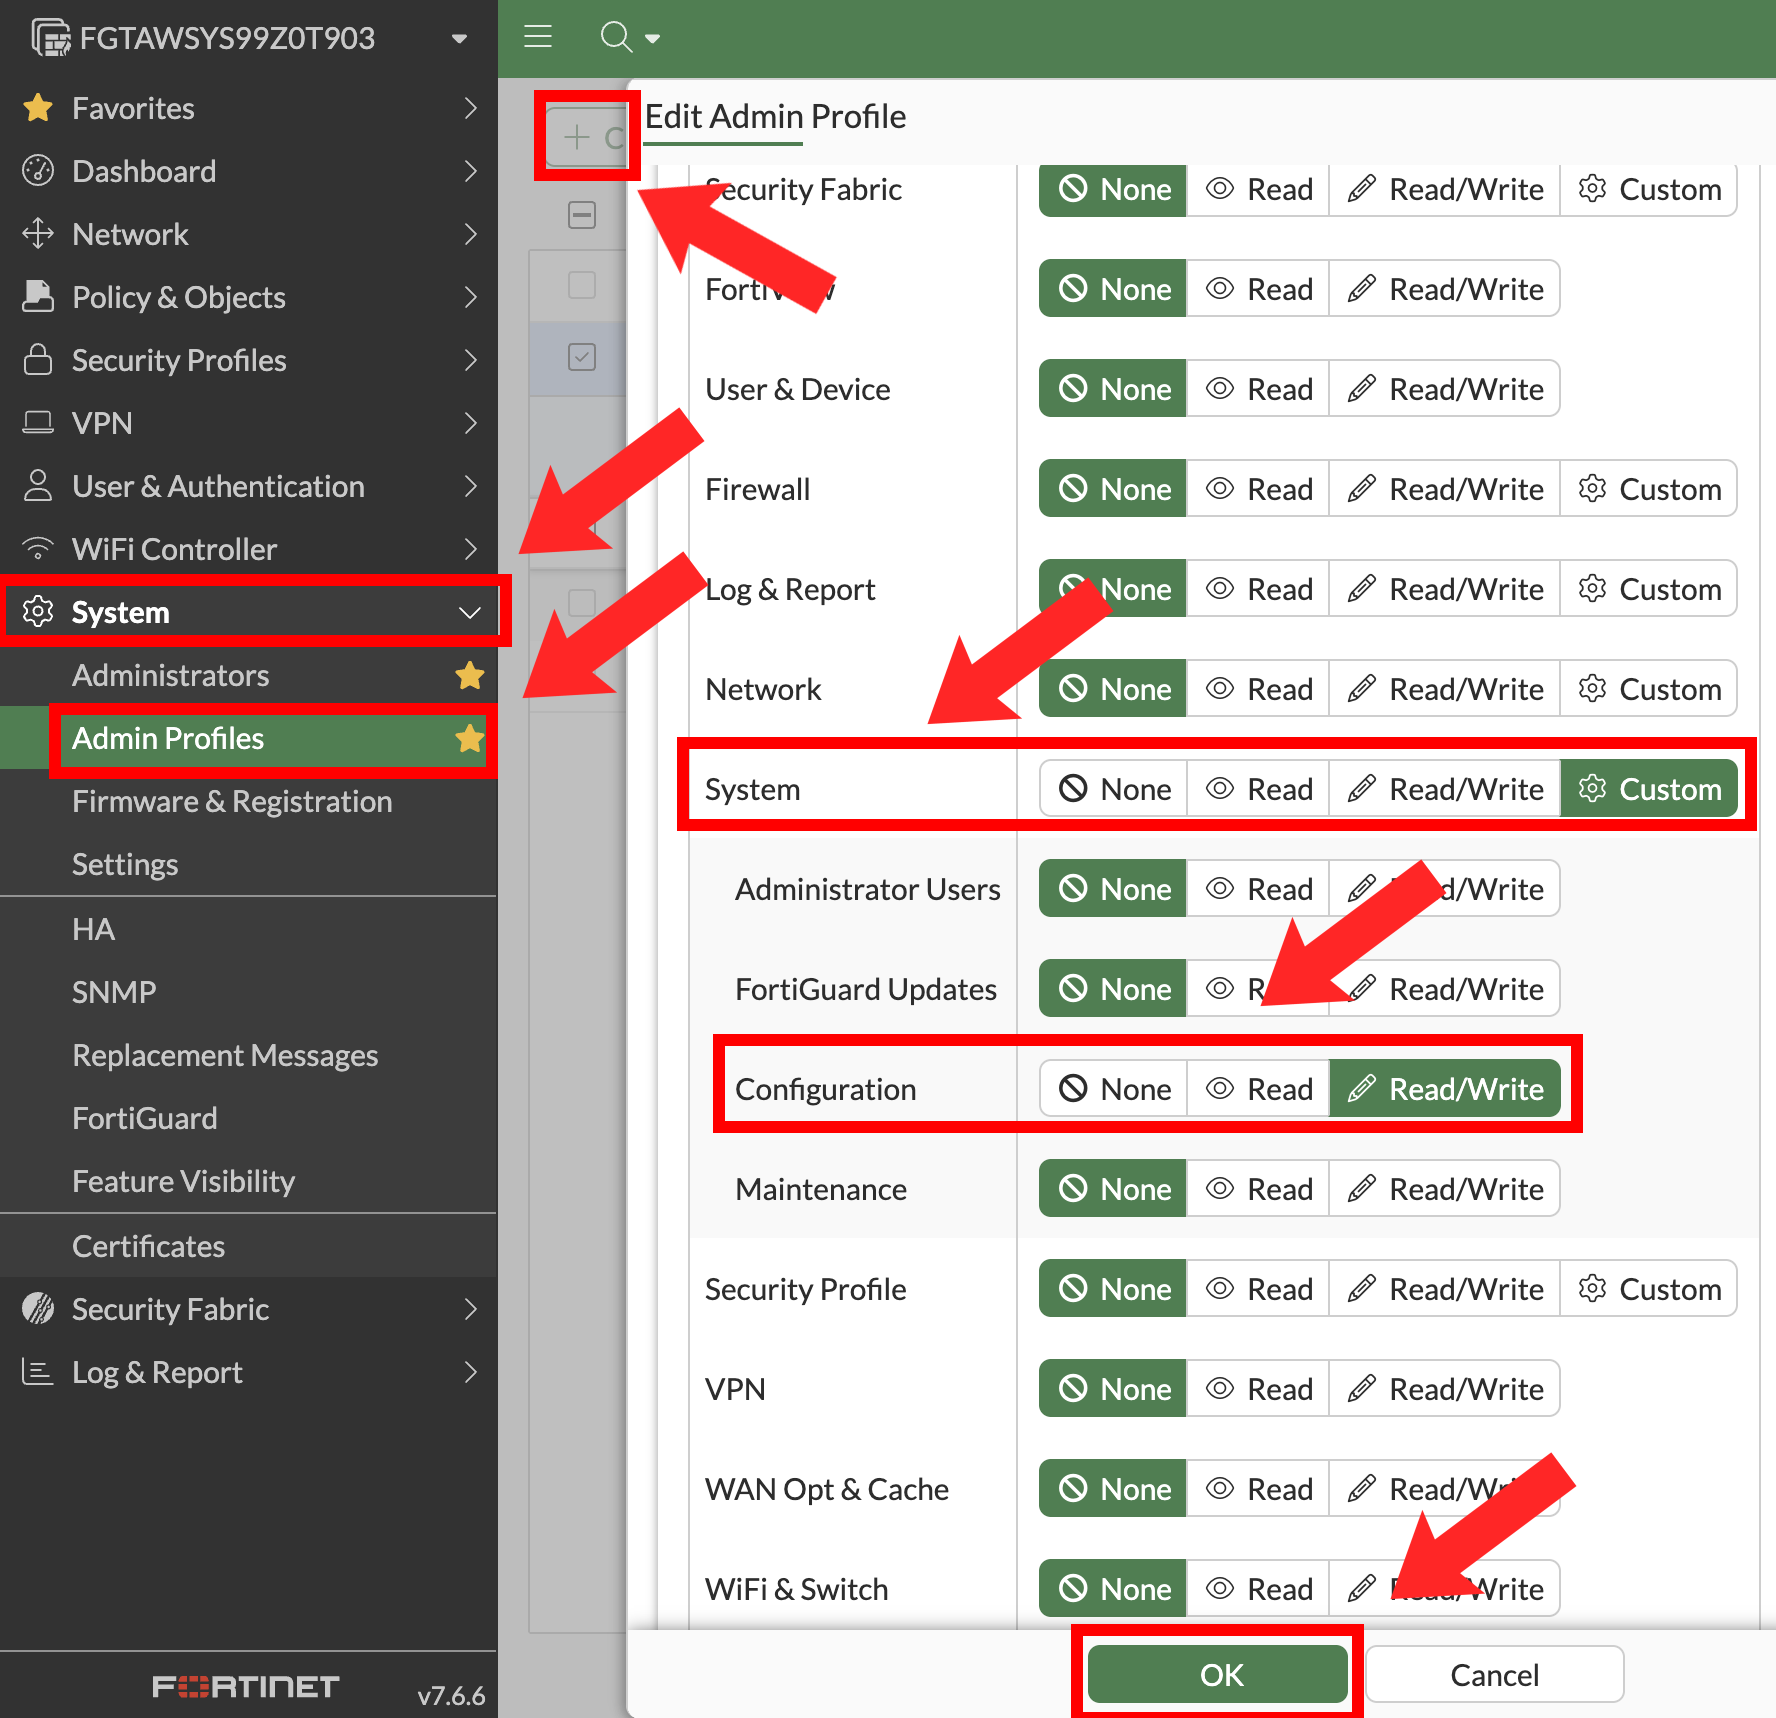The width and height of the screenshot is (1776, 1718).
Task: Click the star icon beside Admin Profiles
Action: [469, 739]
